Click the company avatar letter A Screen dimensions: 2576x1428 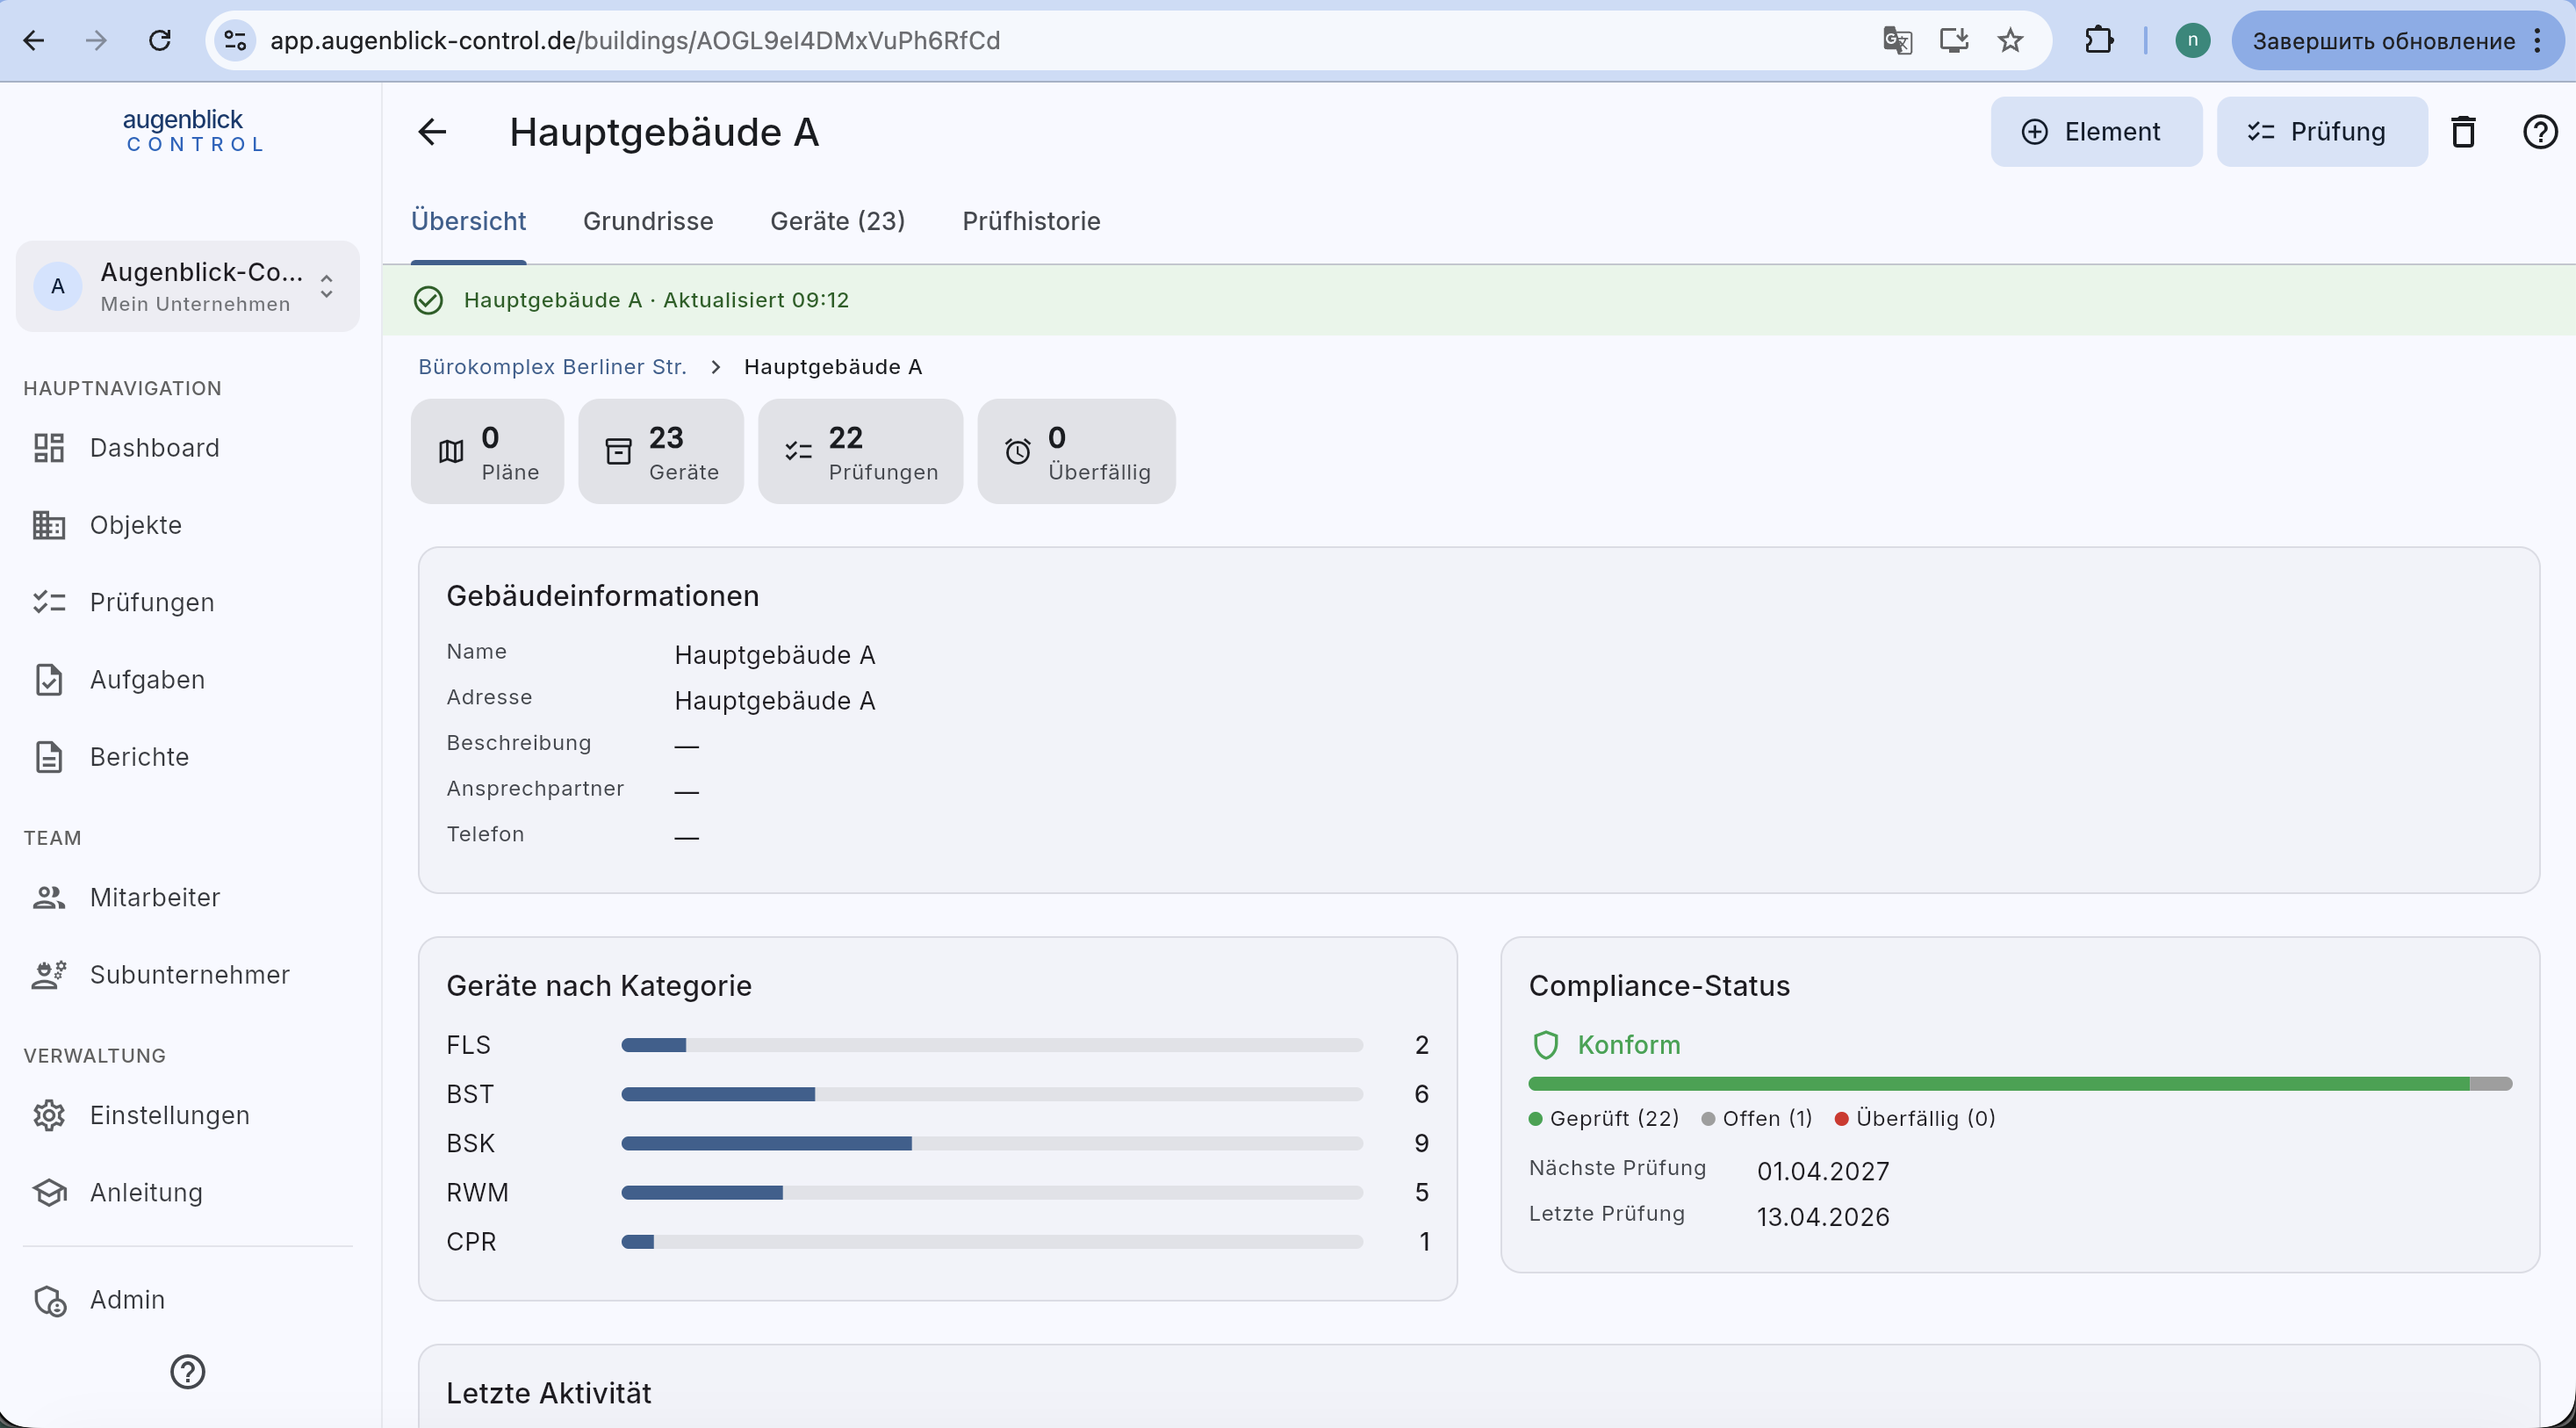(x=58, y=287)
